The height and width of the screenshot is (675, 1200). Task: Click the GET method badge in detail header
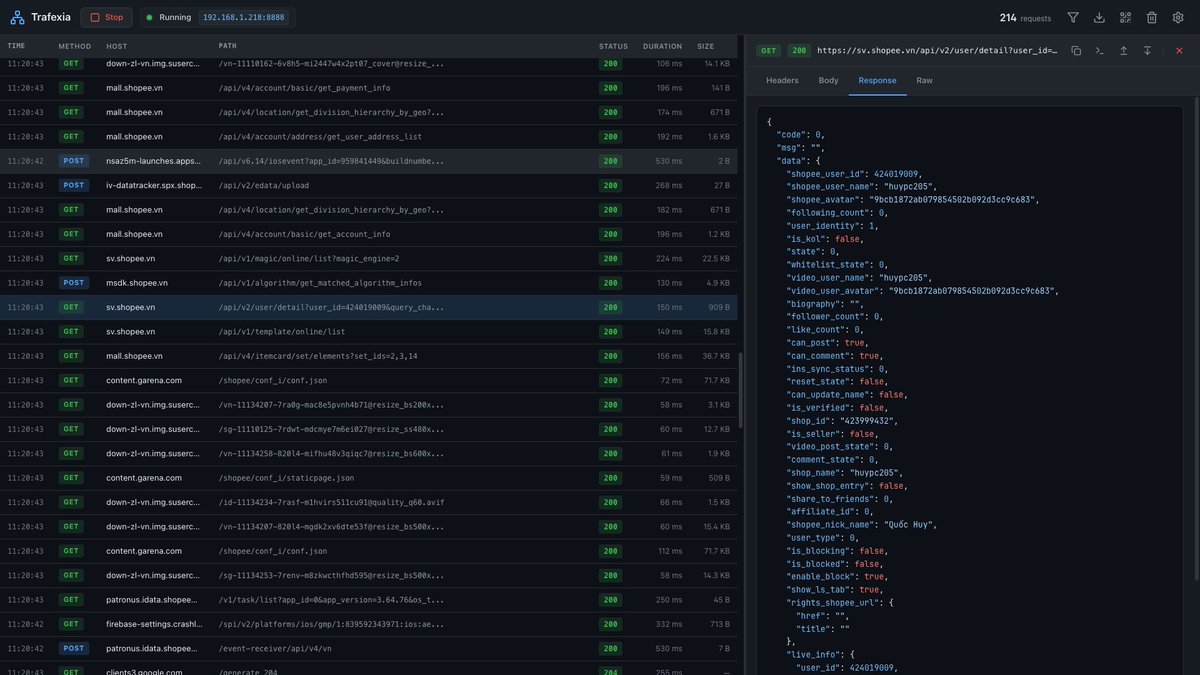(769, 50)
